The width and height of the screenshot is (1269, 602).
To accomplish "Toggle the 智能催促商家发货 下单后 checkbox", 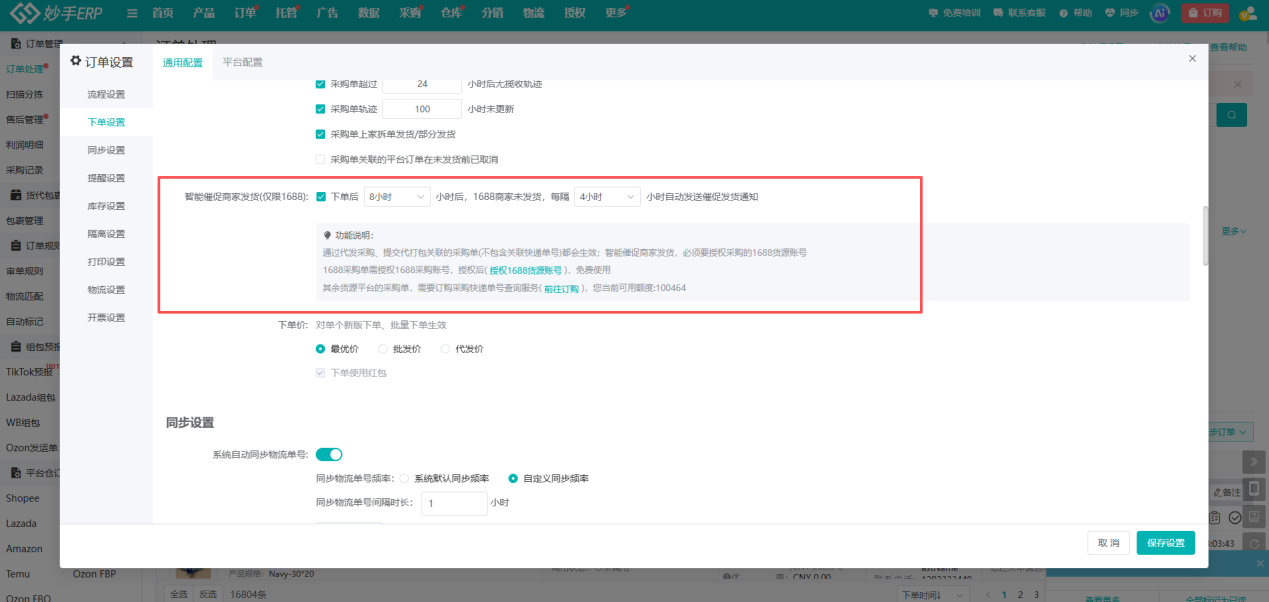I will point(320,197).
